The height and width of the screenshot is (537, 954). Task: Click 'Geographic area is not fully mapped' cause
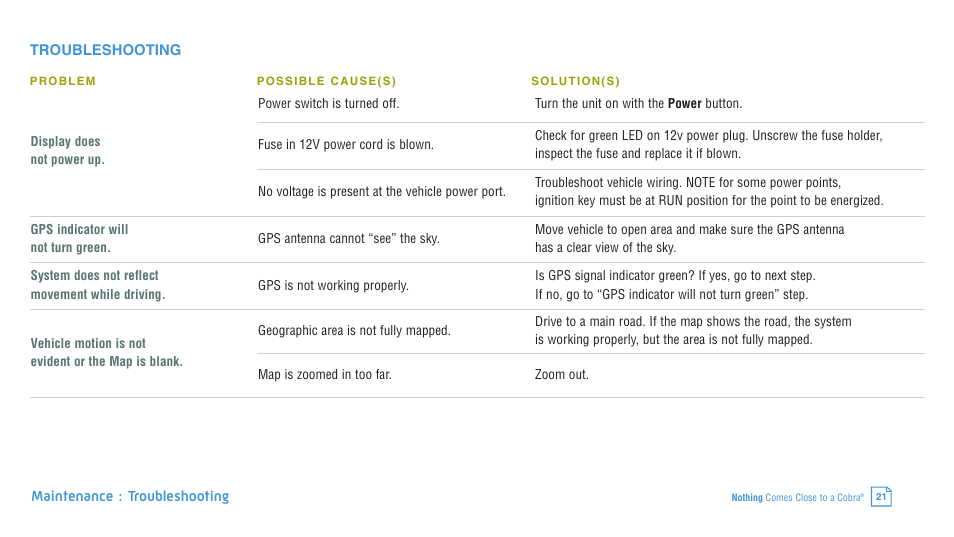[354, 331]
